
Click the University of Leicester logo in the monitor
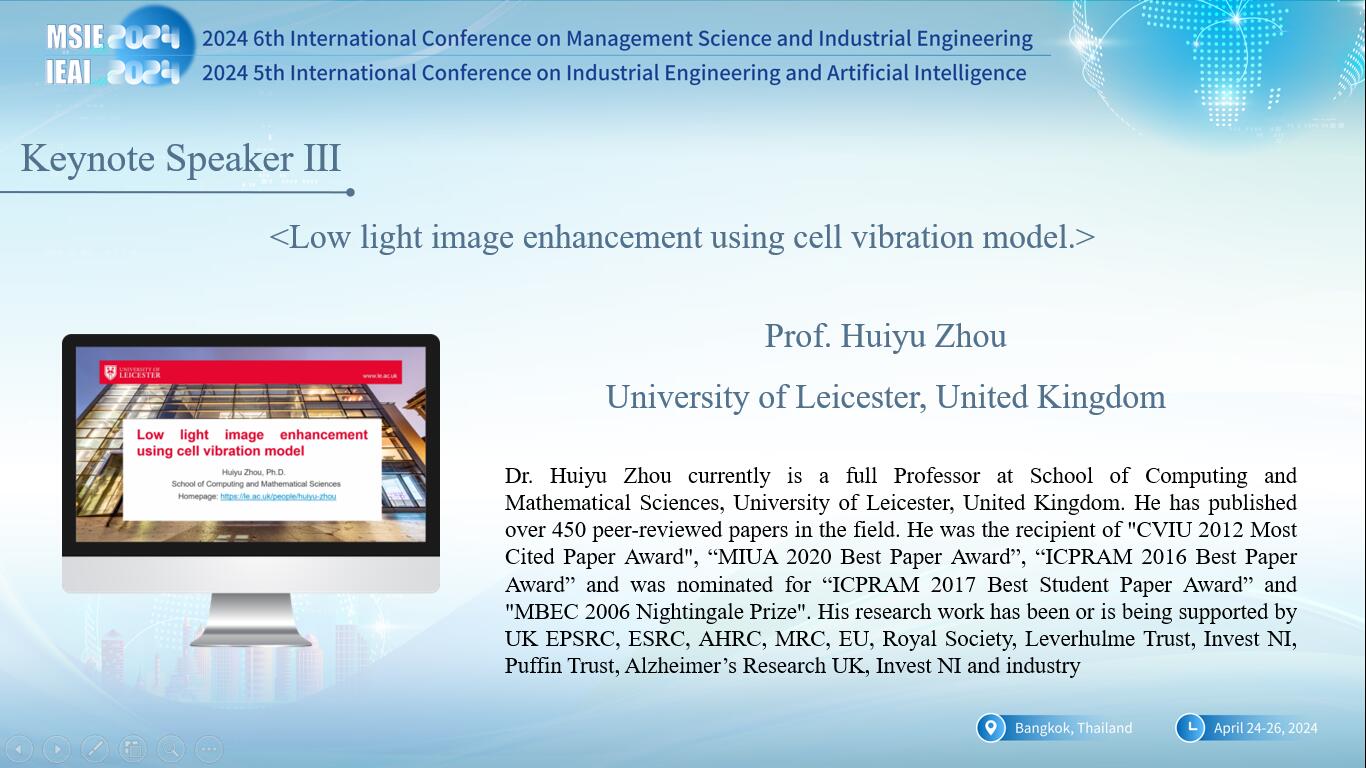click(132, 373)
